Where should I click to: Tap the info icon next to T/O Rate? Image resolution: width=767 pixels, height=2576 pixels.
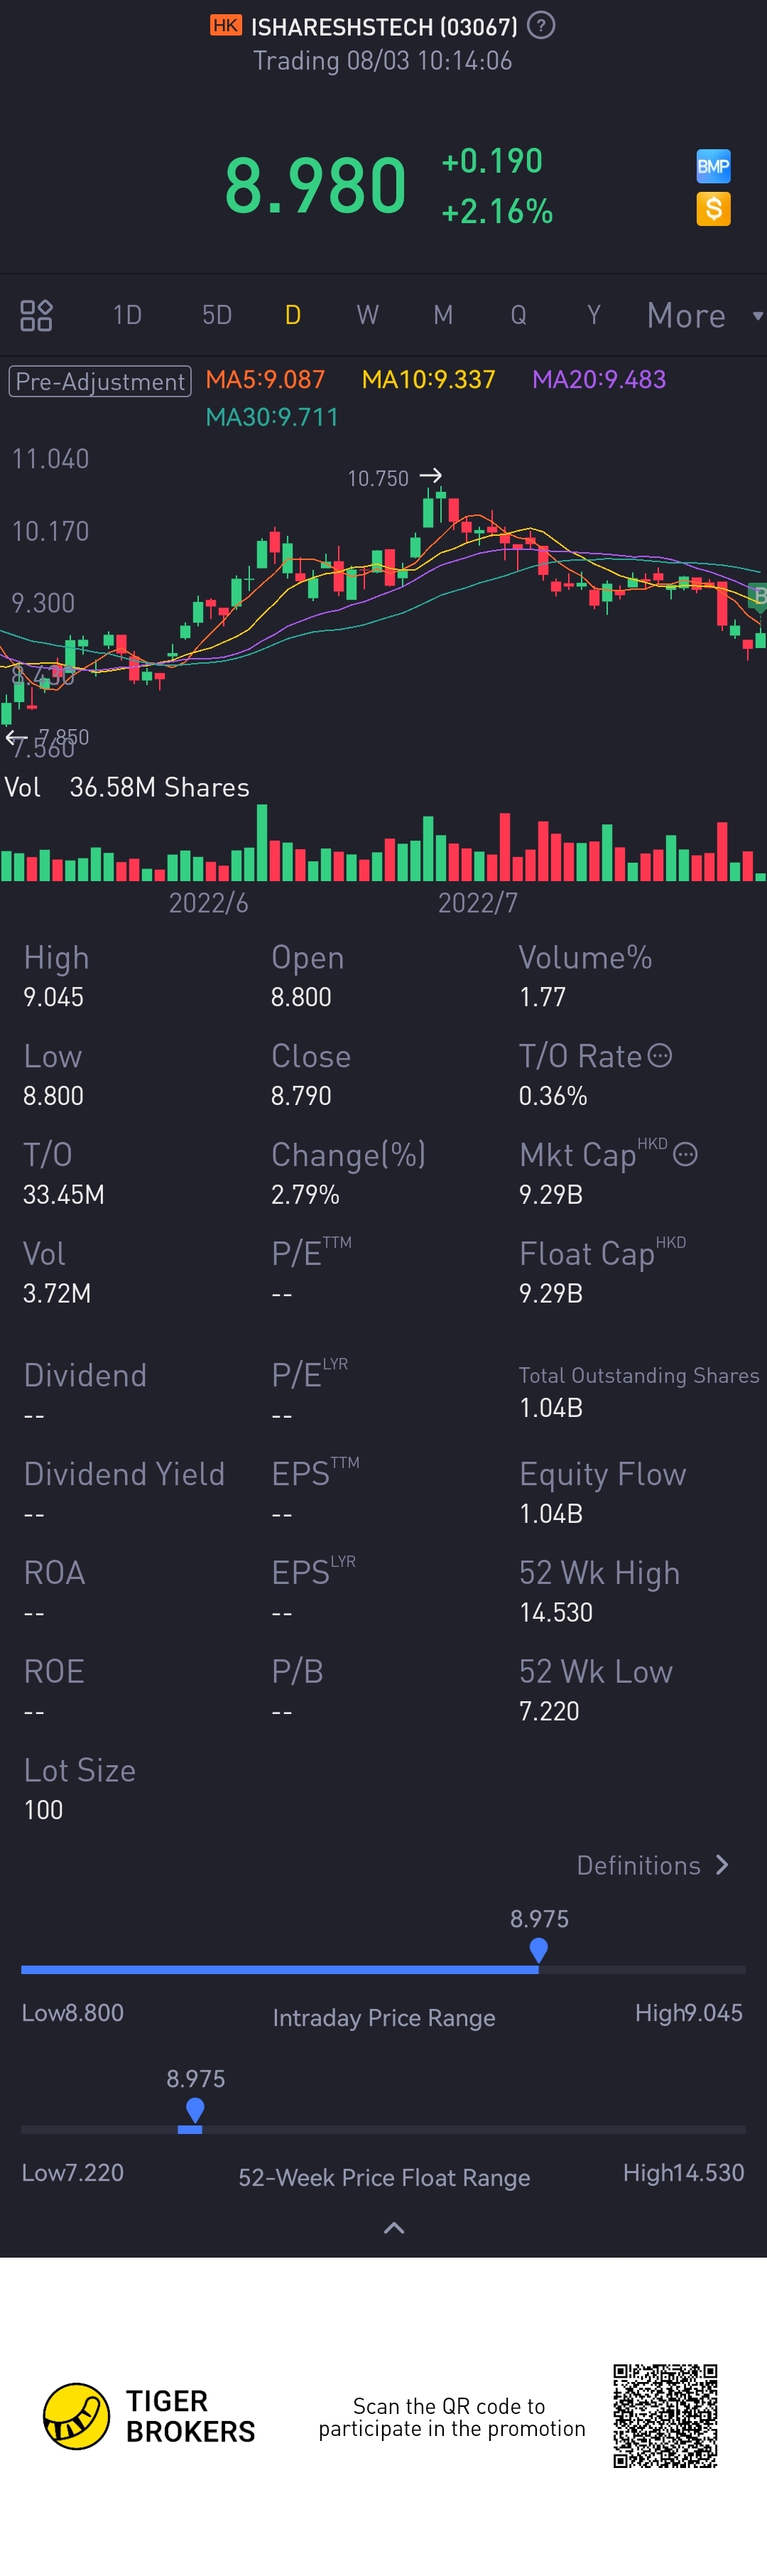point(660,1055)
